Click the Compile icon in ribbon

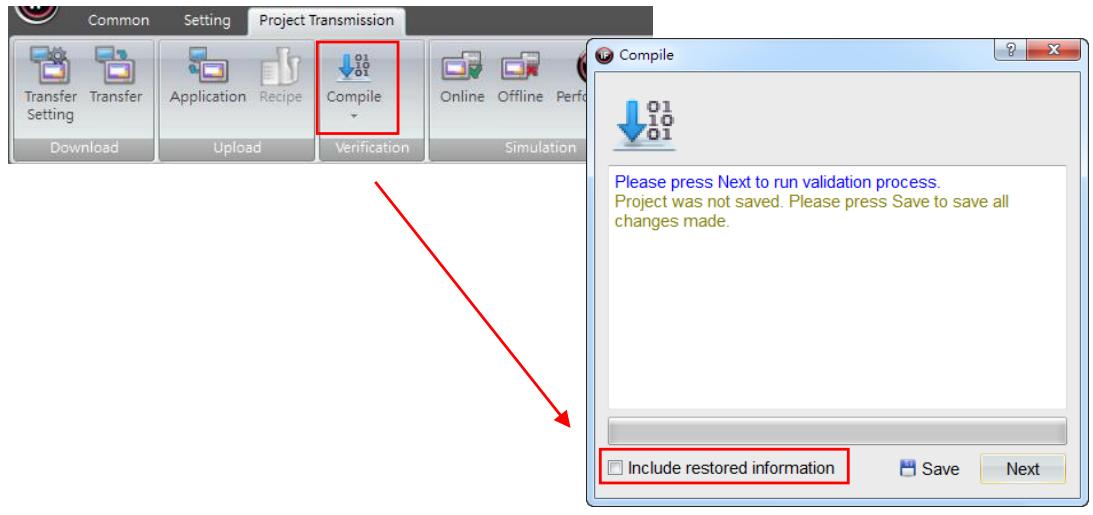(354, 78)
